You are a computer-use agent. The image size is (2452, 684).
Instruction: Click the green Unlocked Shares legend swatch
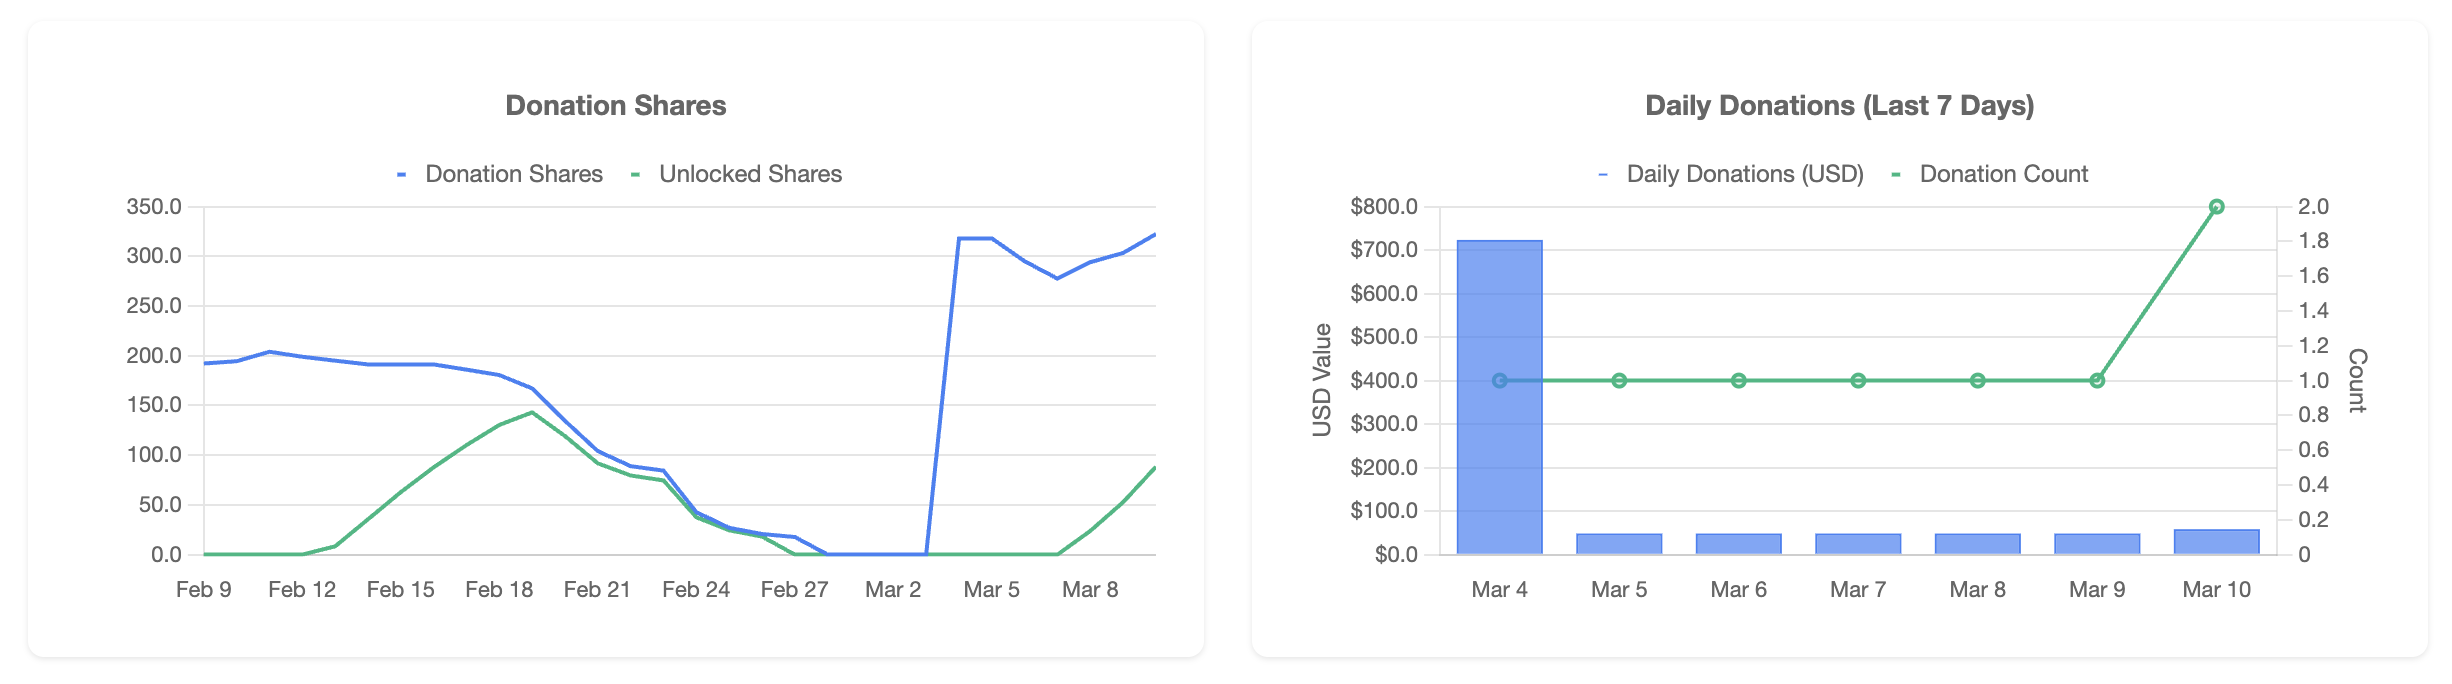point(636,175)
